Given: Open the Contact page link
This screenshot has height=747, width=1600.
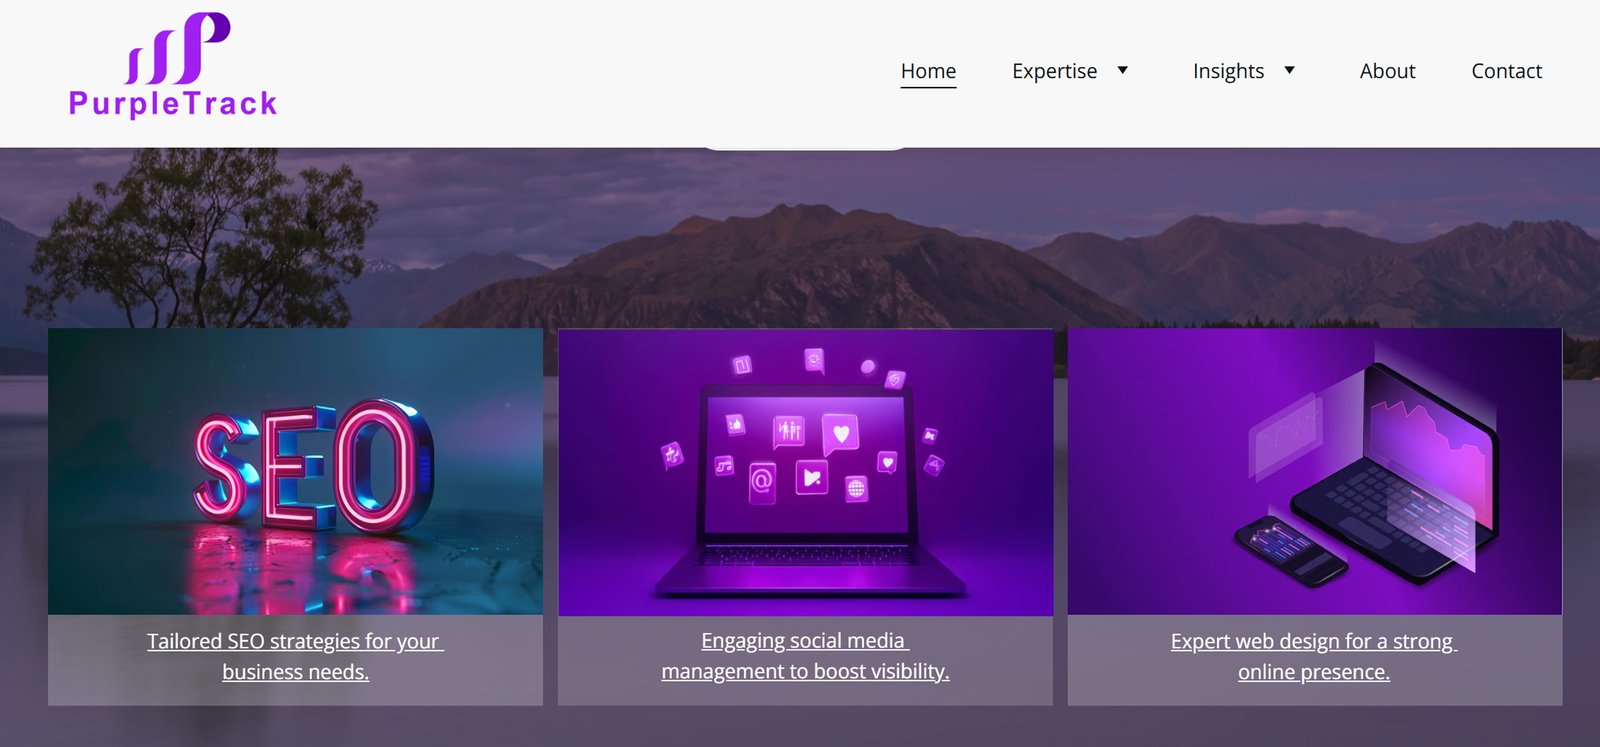Looking at the screenshot, I should click(1506, 71).
